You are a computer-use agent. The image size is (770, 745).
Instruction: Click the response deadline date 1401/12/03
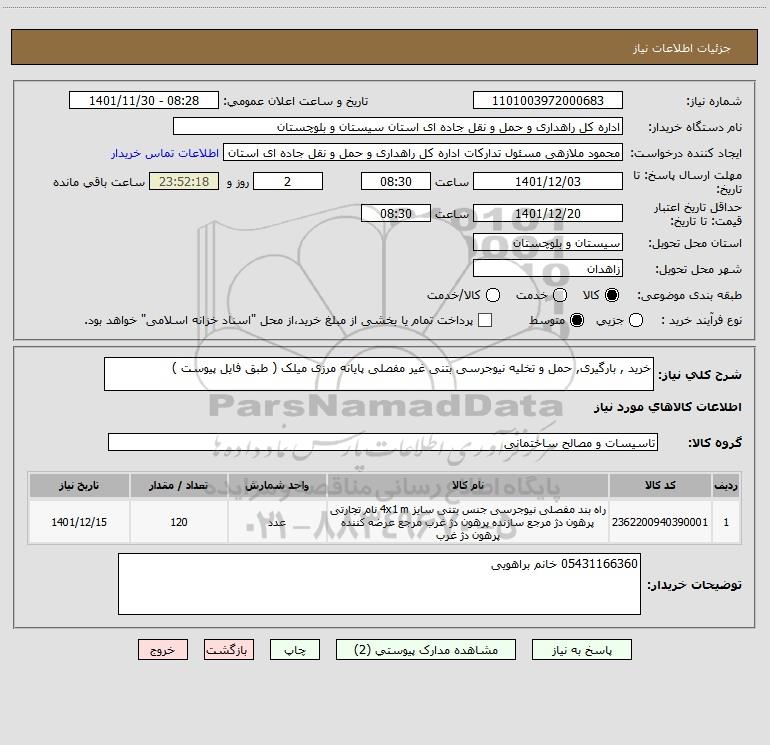(x=548, y=181)
